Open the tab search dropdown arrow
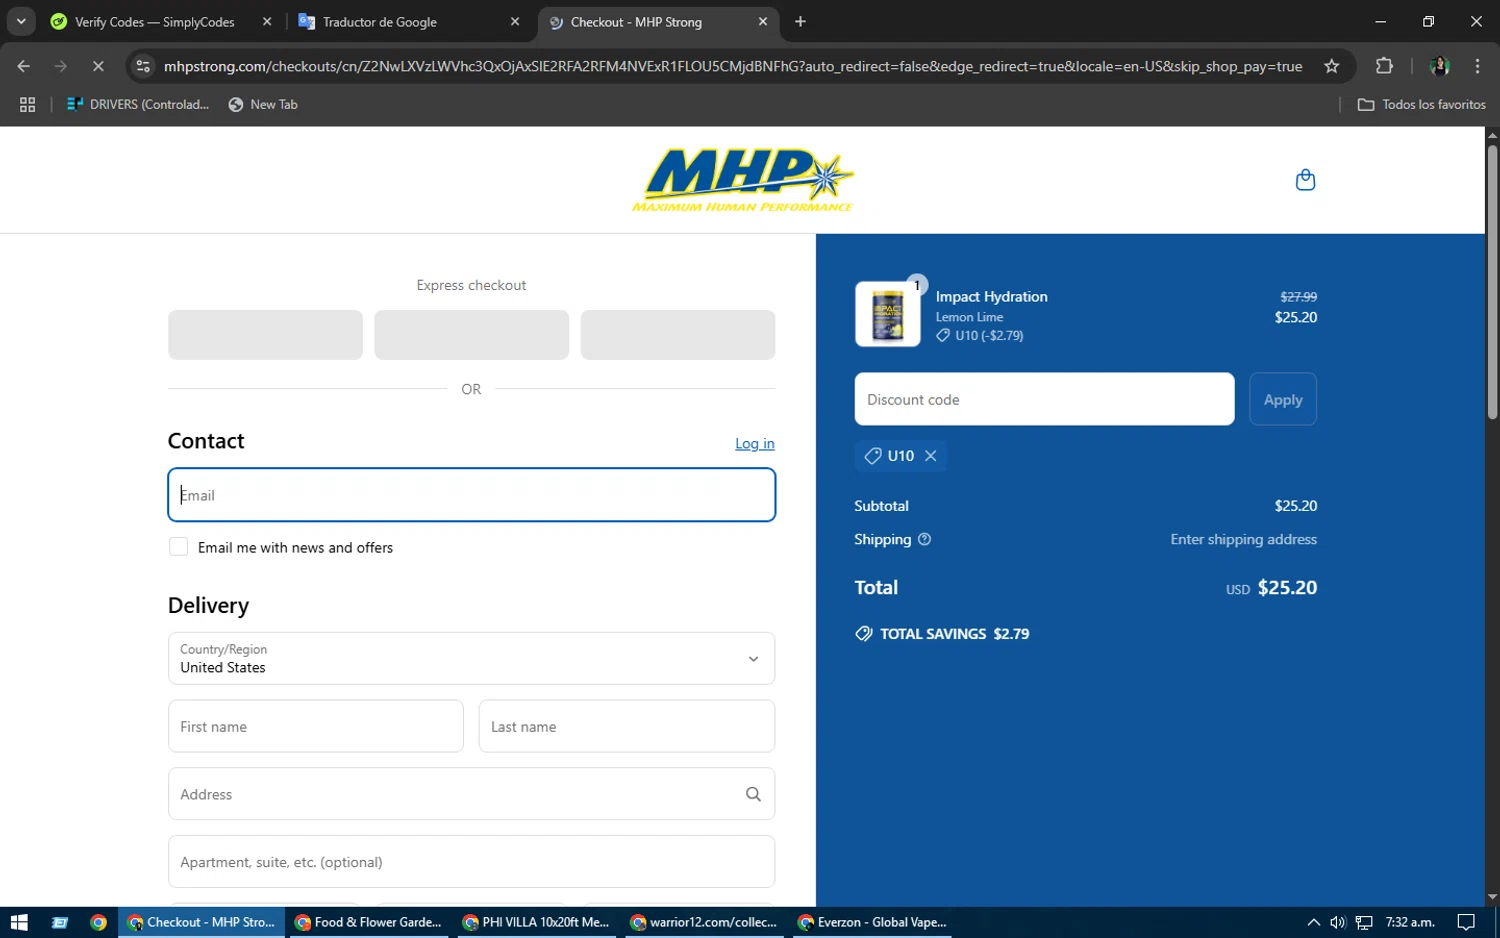This screenshot has width=1500, height=938. pos(21,21)
